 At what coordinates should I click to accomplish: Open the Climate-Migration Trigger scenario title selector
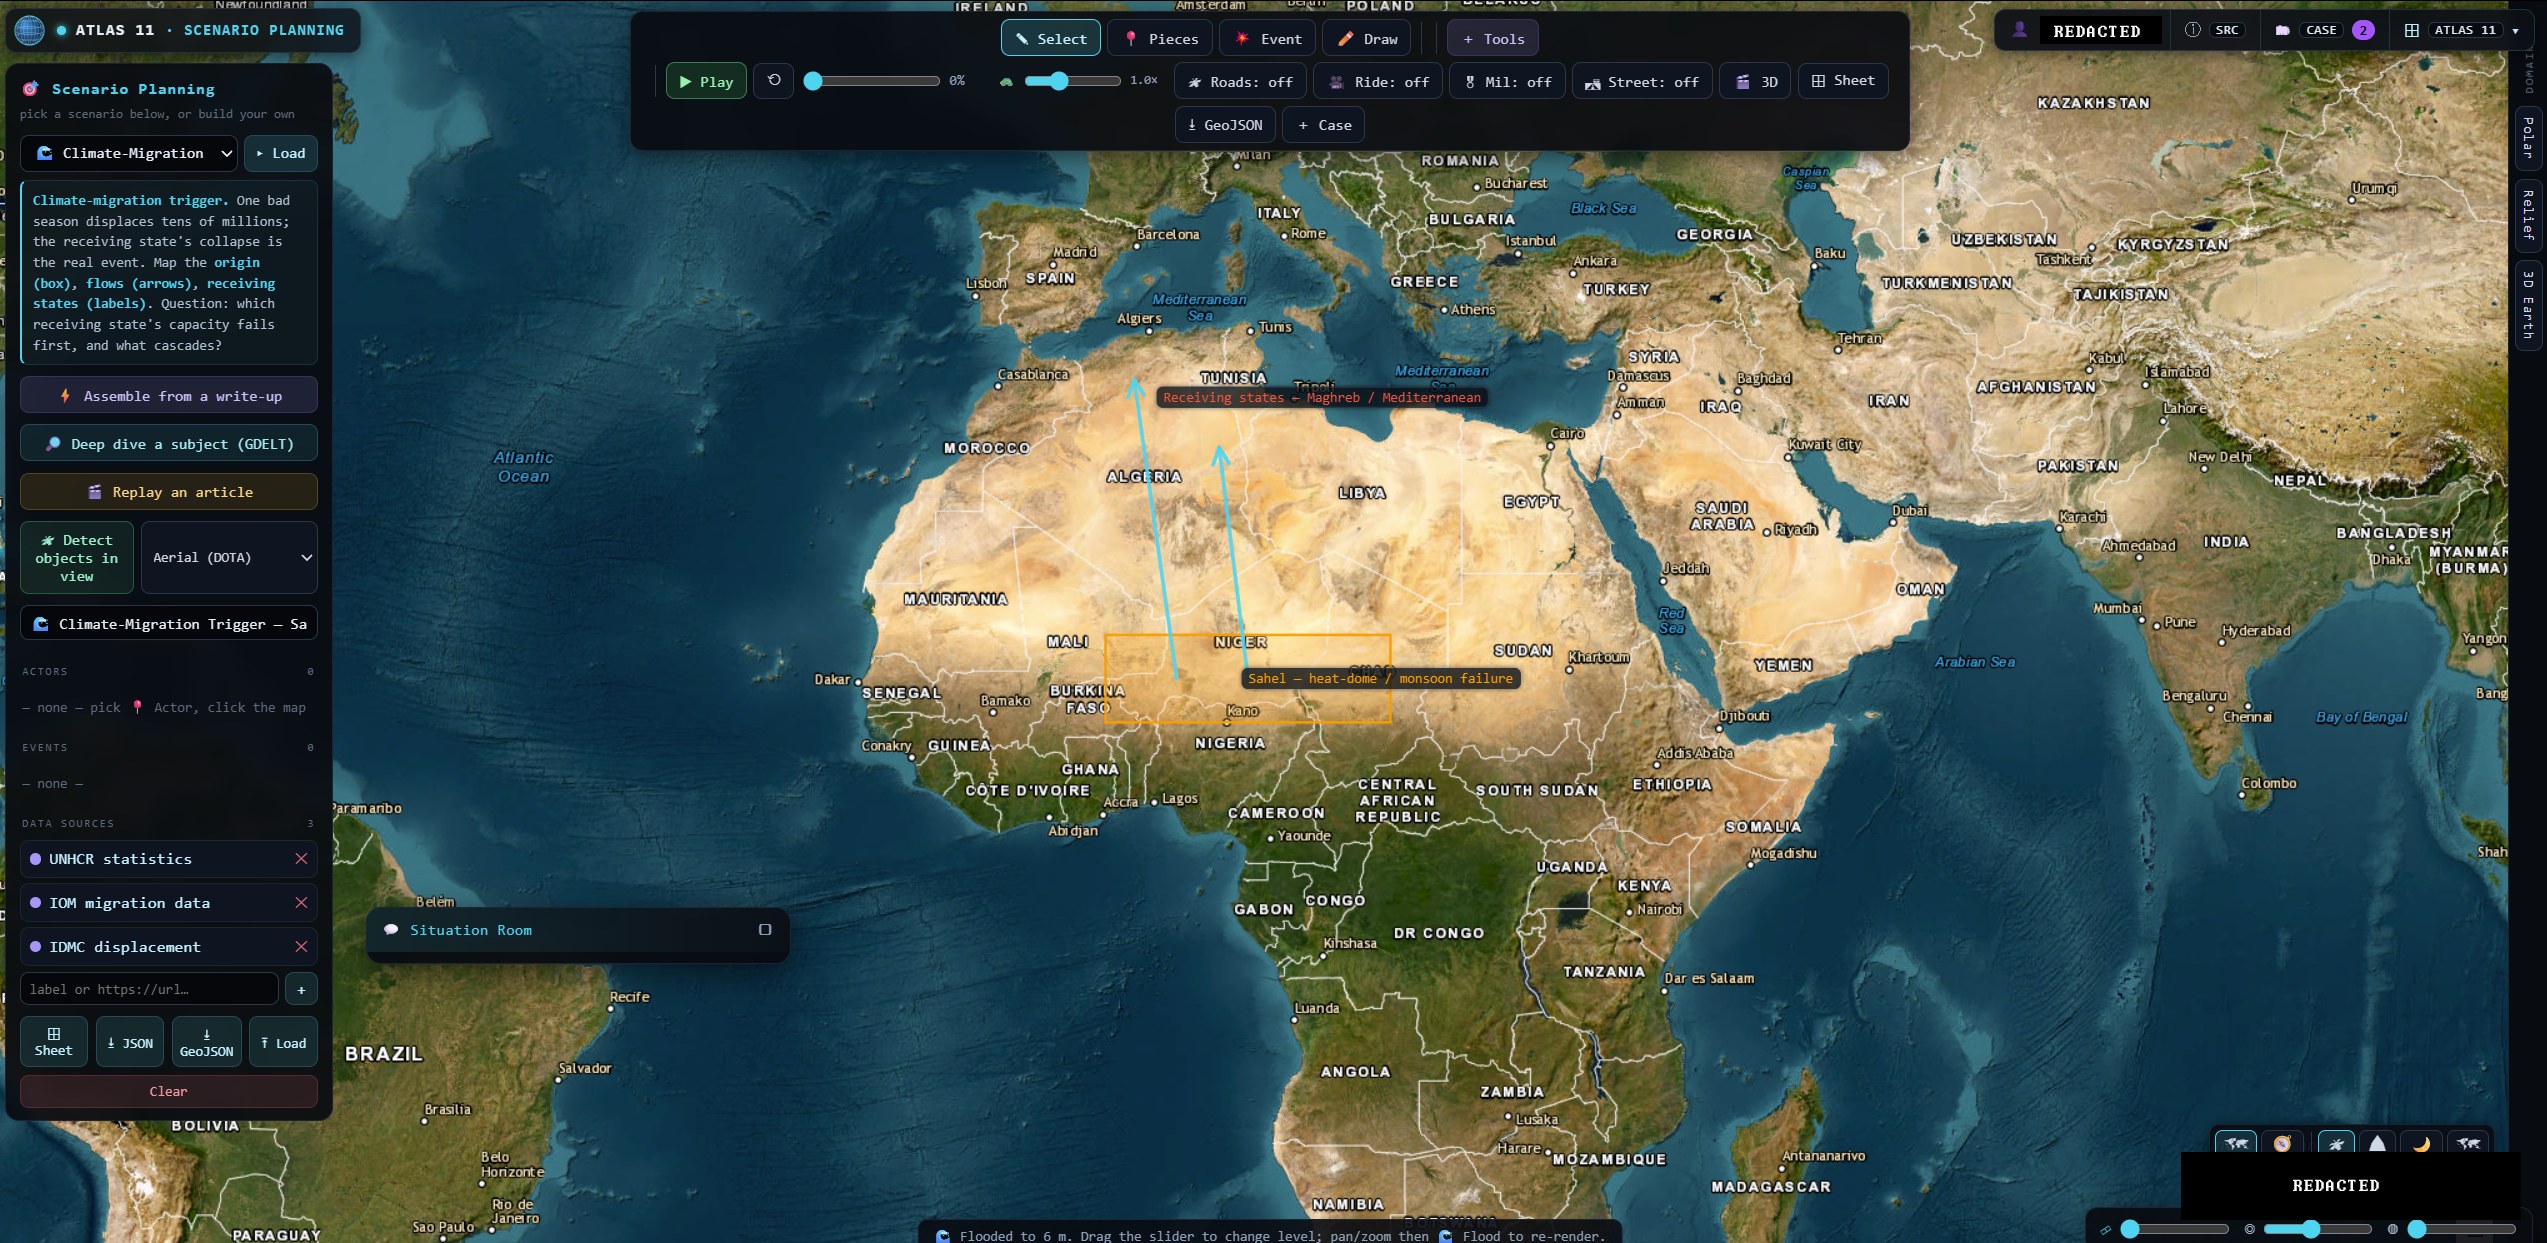(169, 623)
